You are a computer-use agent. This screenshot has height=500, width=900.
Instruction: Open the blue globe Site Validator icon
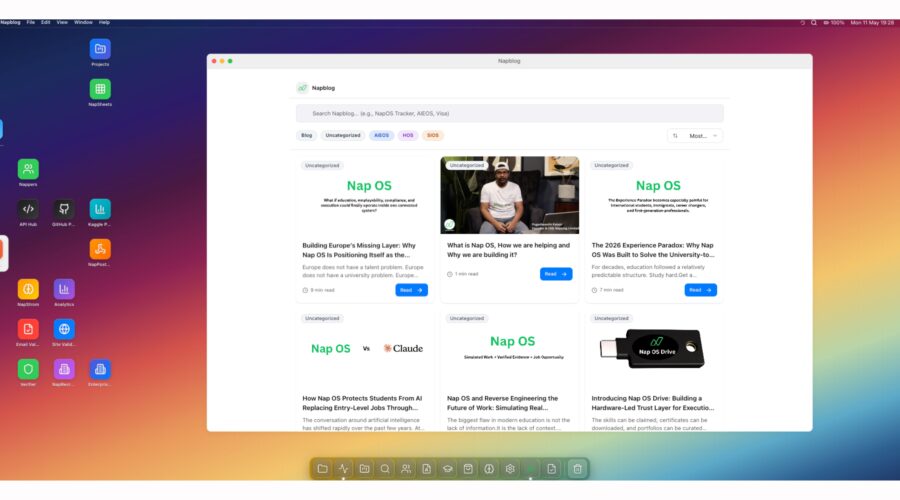click(x=64, y=329)
